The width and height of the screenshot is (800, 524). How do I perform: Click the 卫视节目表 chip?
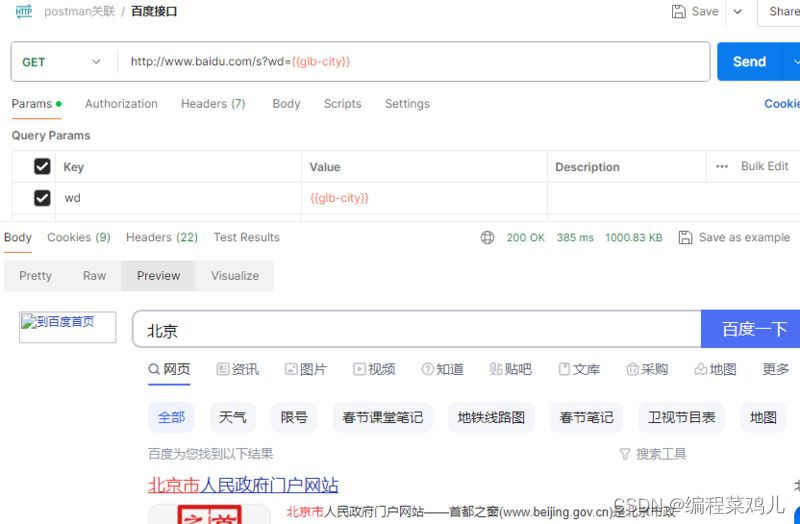[x=682, y=417]
